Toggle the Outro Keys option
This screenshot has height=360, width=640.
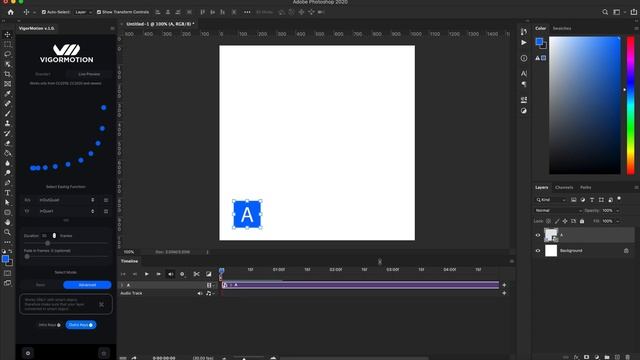click(x=81, y=325)
